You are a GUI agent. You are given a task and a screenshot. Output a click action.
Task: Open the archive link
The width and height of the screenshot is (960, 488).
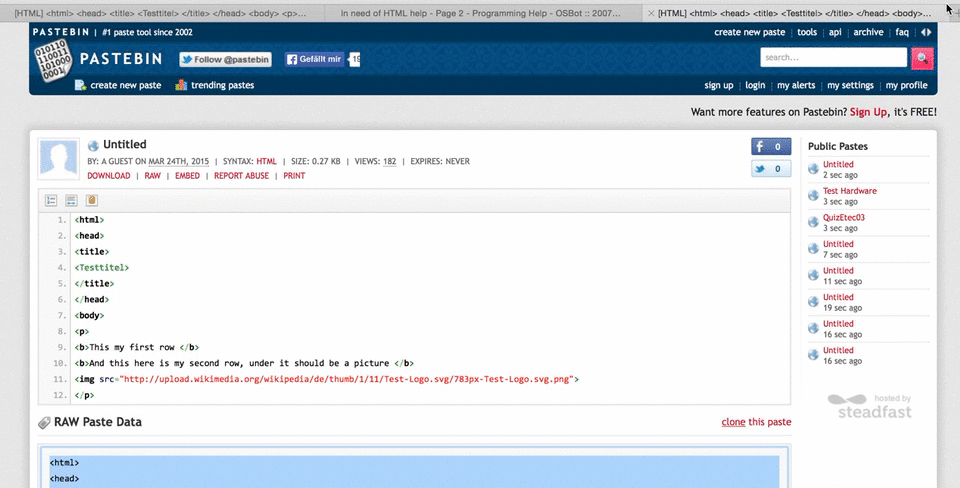tap(868, 32)
